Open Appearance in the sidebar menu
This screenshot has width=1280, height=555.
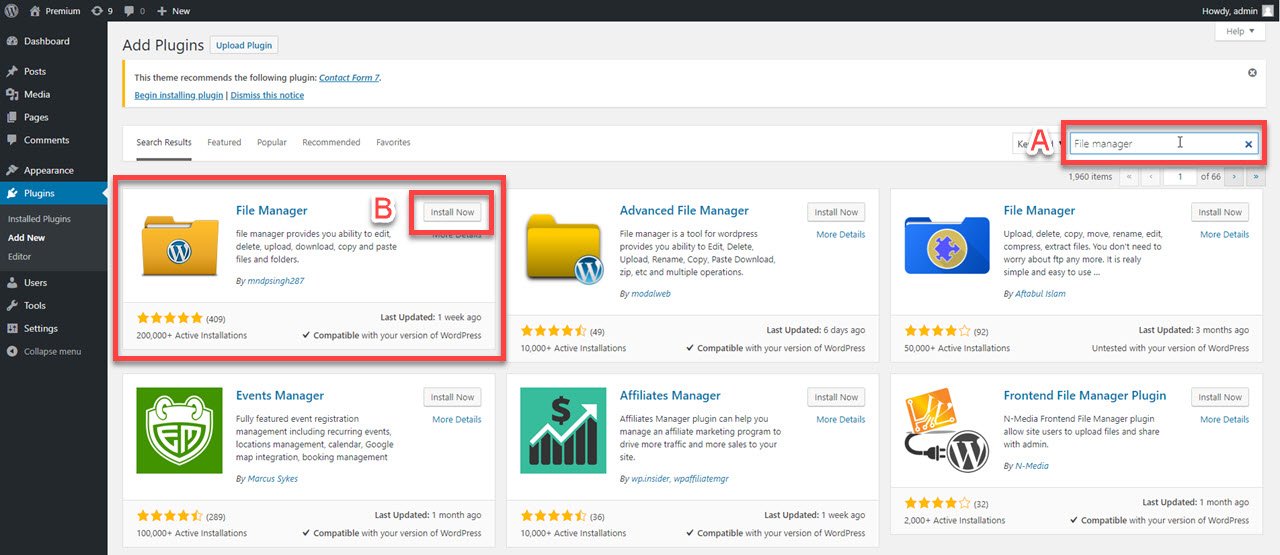pos(48,170)
